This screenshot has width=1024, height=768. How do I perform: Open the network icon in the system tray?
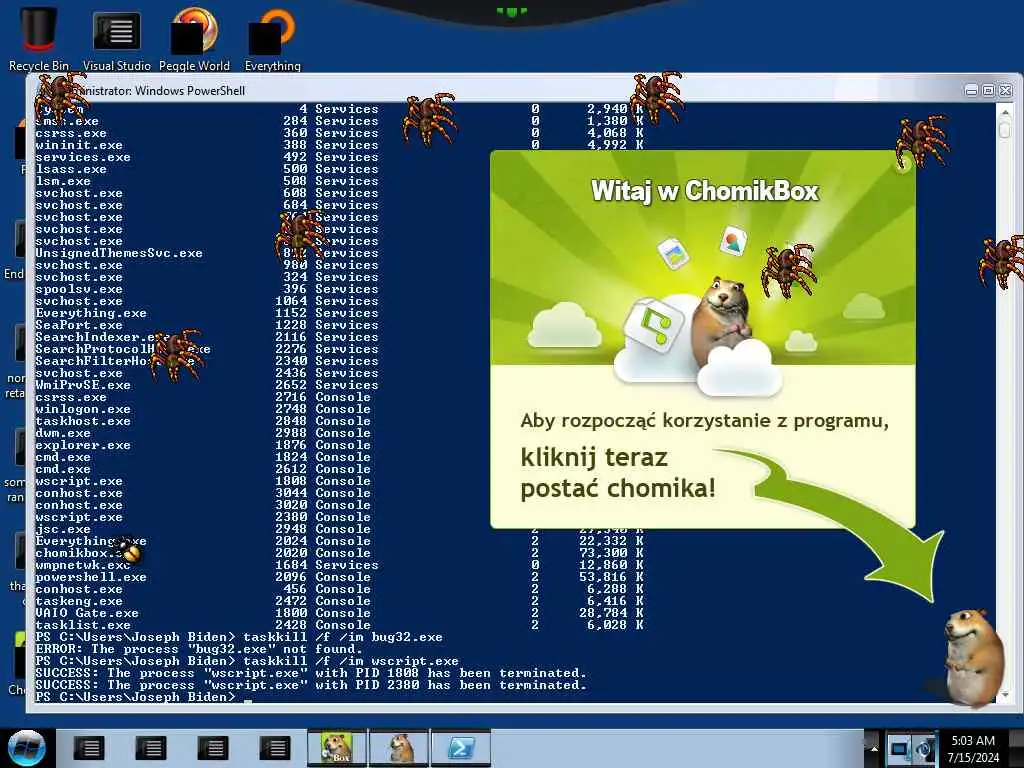pos(899,748)
